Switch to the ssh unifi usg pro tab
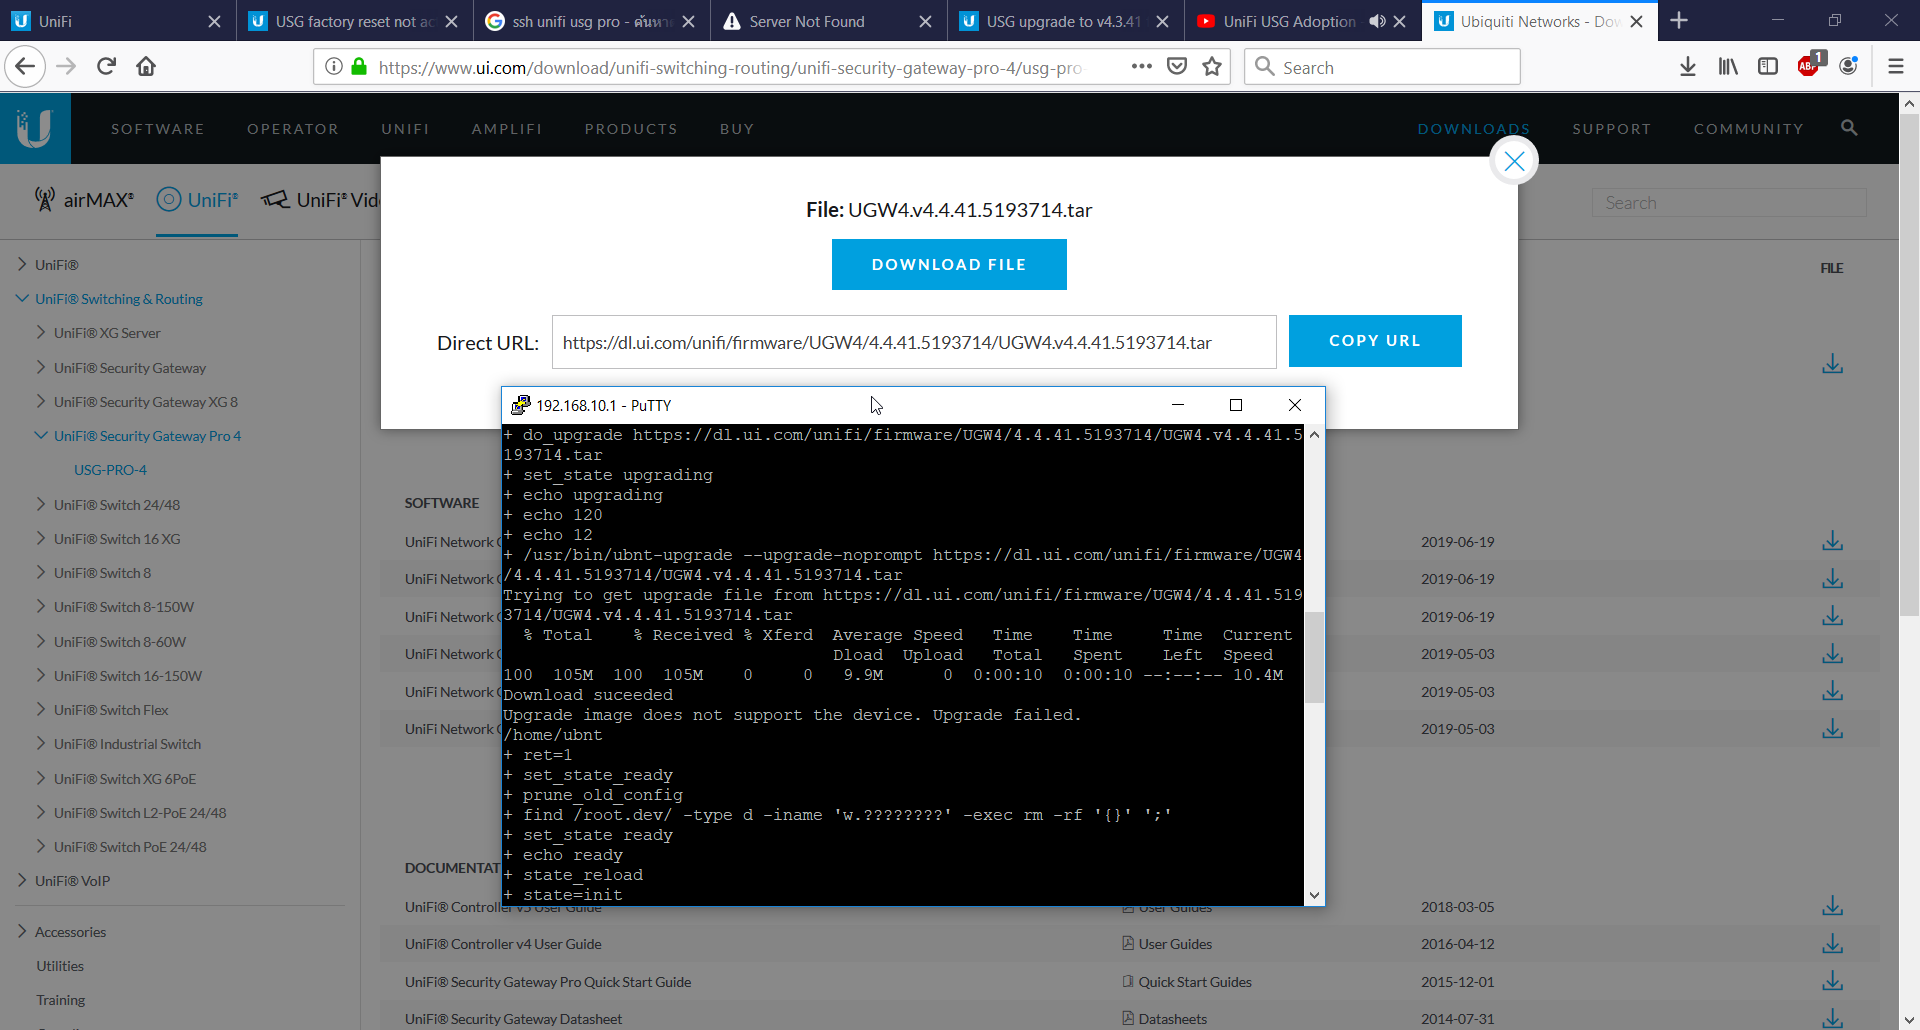1920x1030 pixels. pos(590,21)
